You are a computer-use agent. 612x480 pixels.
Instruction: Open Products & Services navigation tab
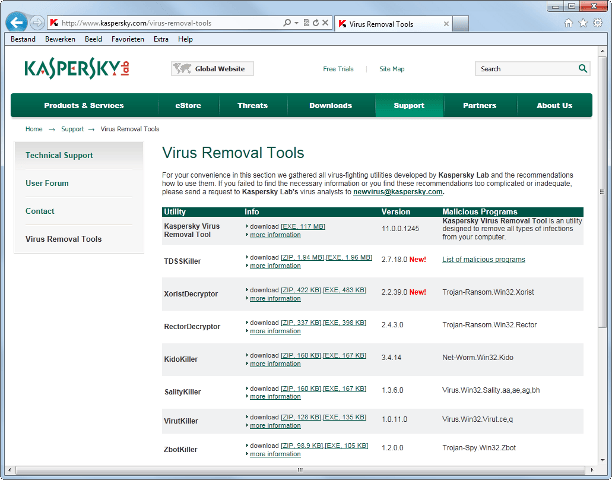pos(84,105)
